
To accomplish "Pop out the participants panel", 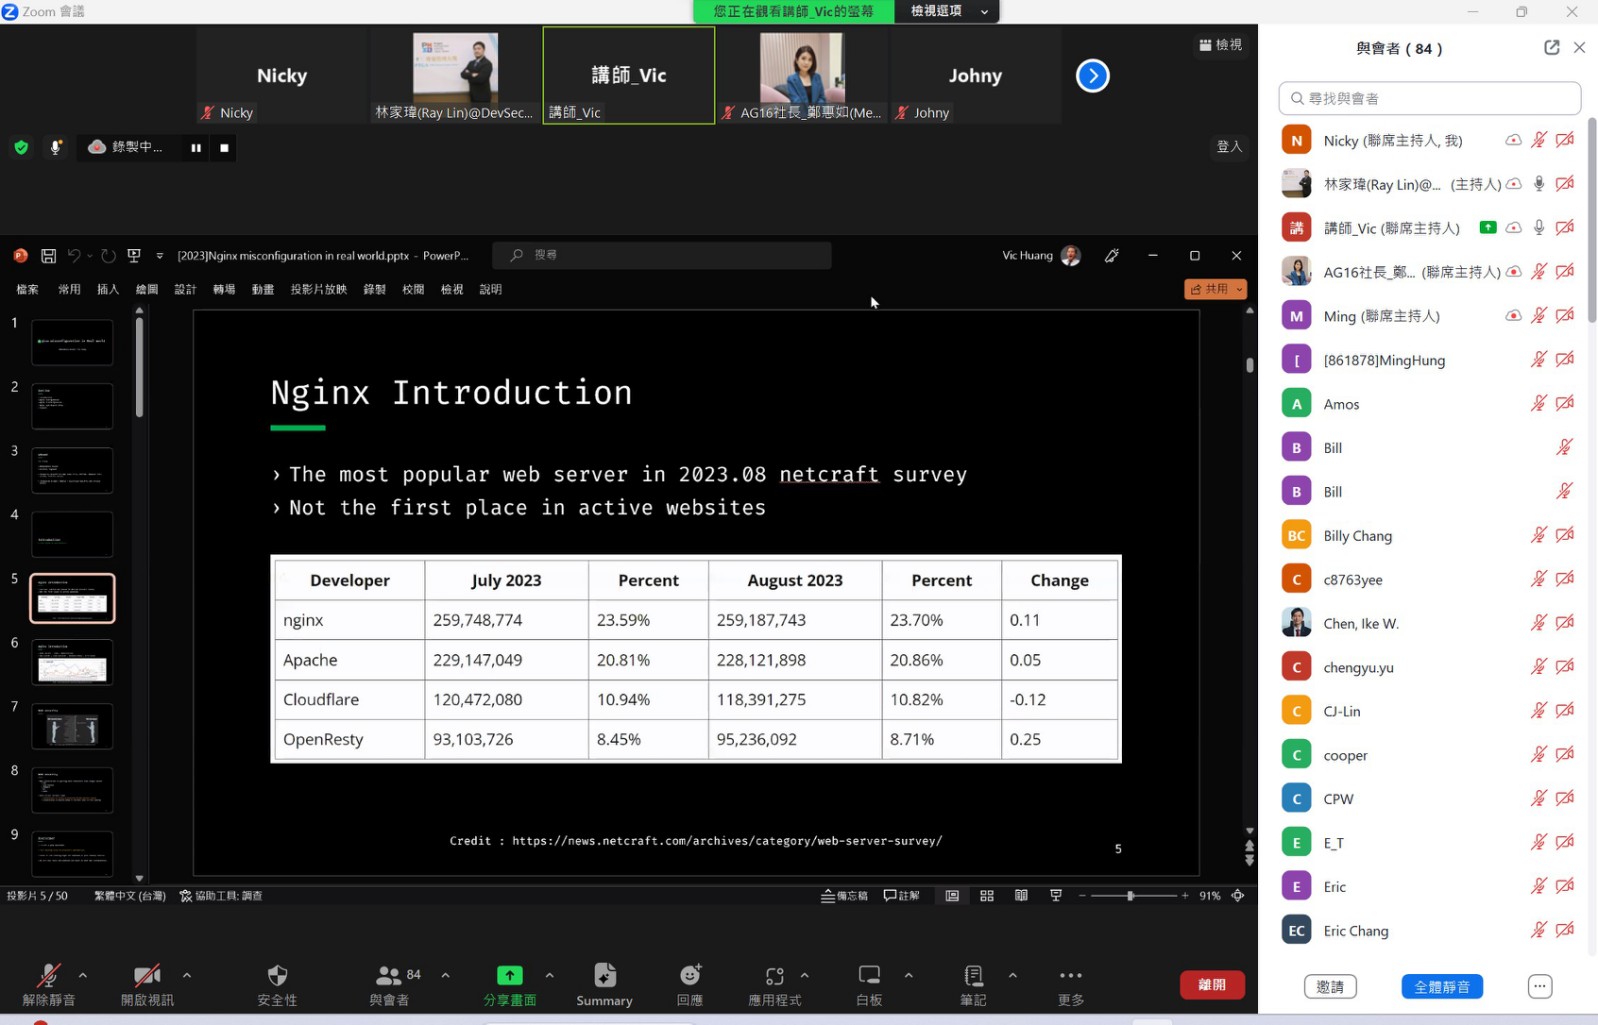I will pyautogui.click(x=1551, y=48).
